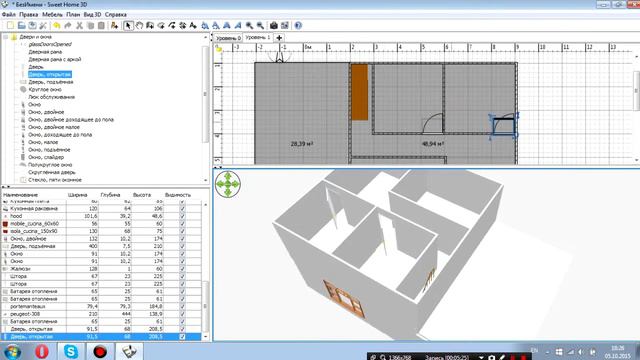The width and height of the screenshot is (640, 360).
Task: Click the Paste clipboard icon
Action: pos(101,25)
